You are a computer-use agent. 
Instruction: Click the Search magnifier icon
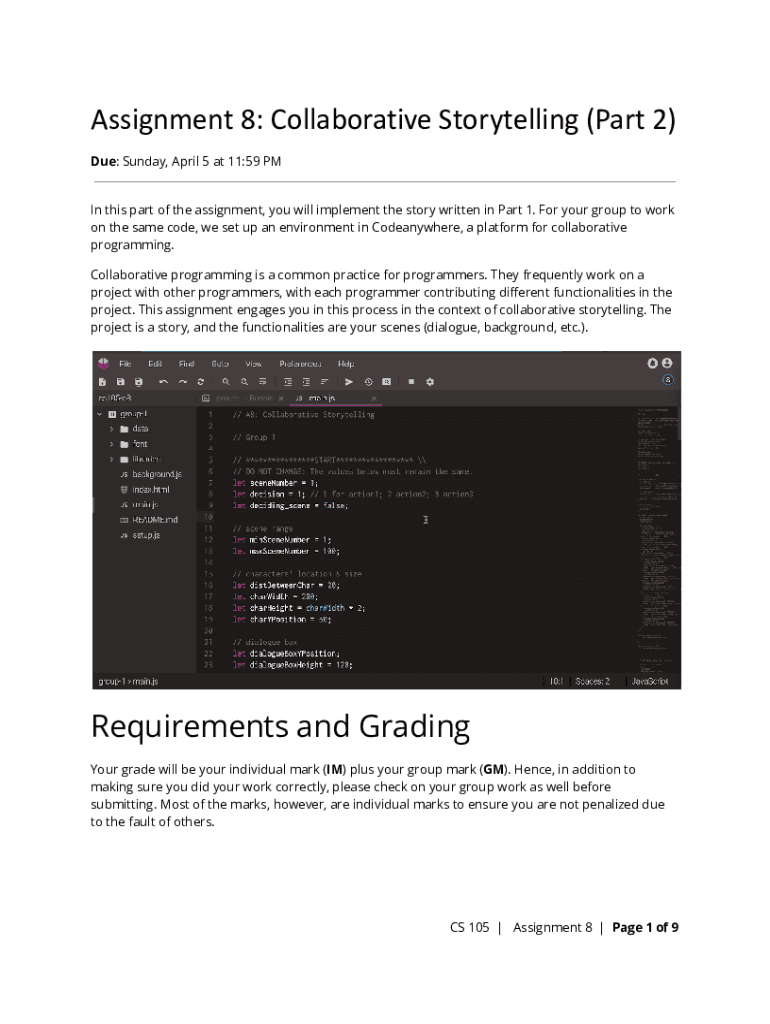point(227,381)
